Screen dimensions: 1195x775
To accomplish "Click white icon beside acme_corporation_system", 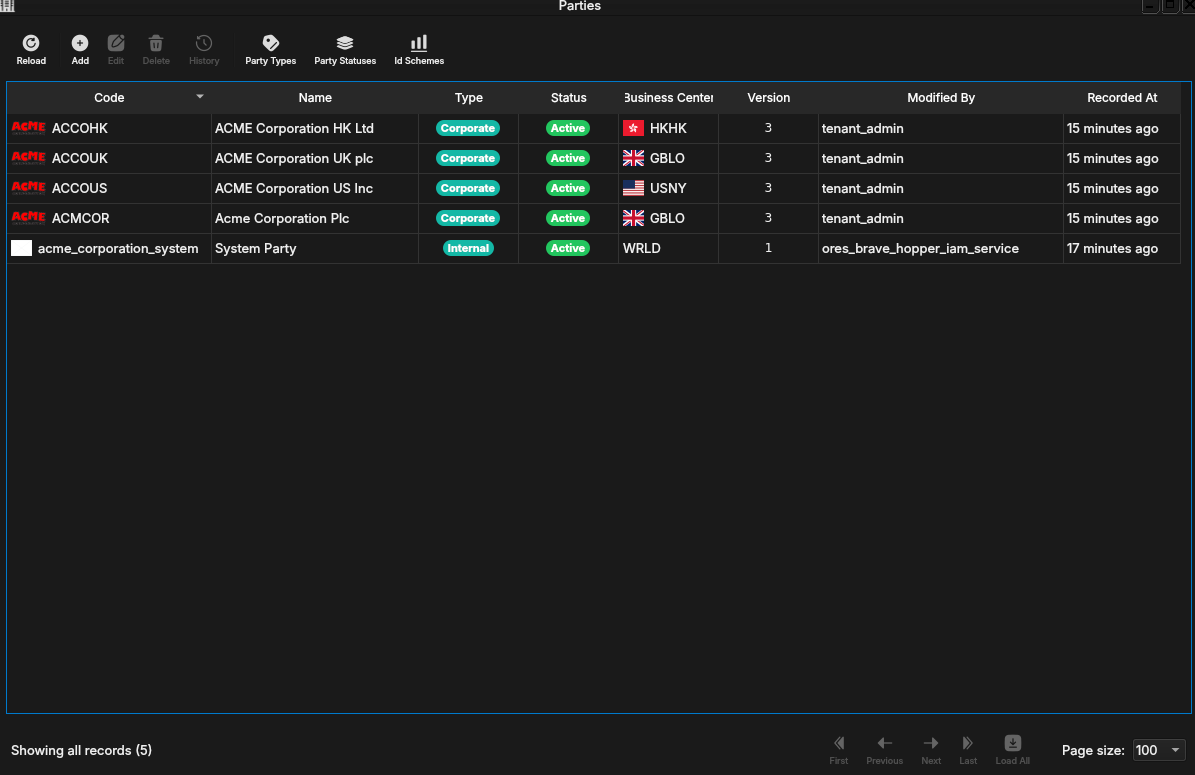I will [x=21, y=248].
